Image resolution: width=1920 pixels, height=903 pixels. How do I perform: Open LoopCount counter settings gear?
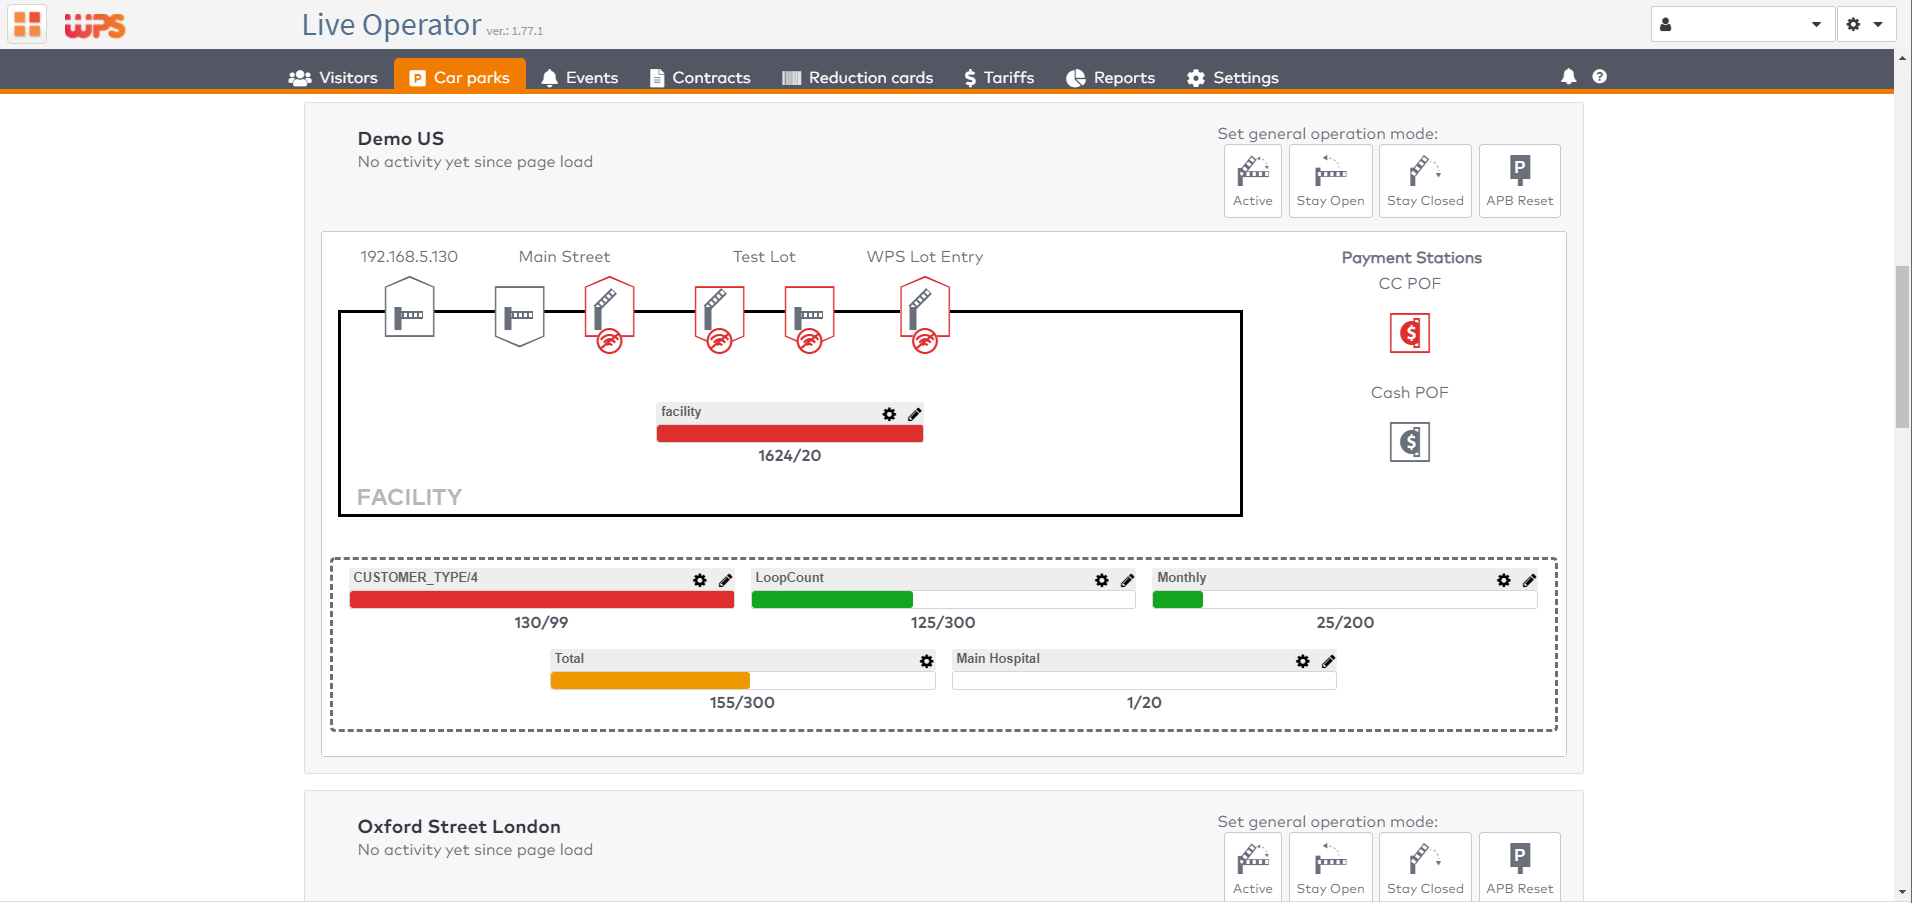pyautogui.click(x=1101, y=580)
